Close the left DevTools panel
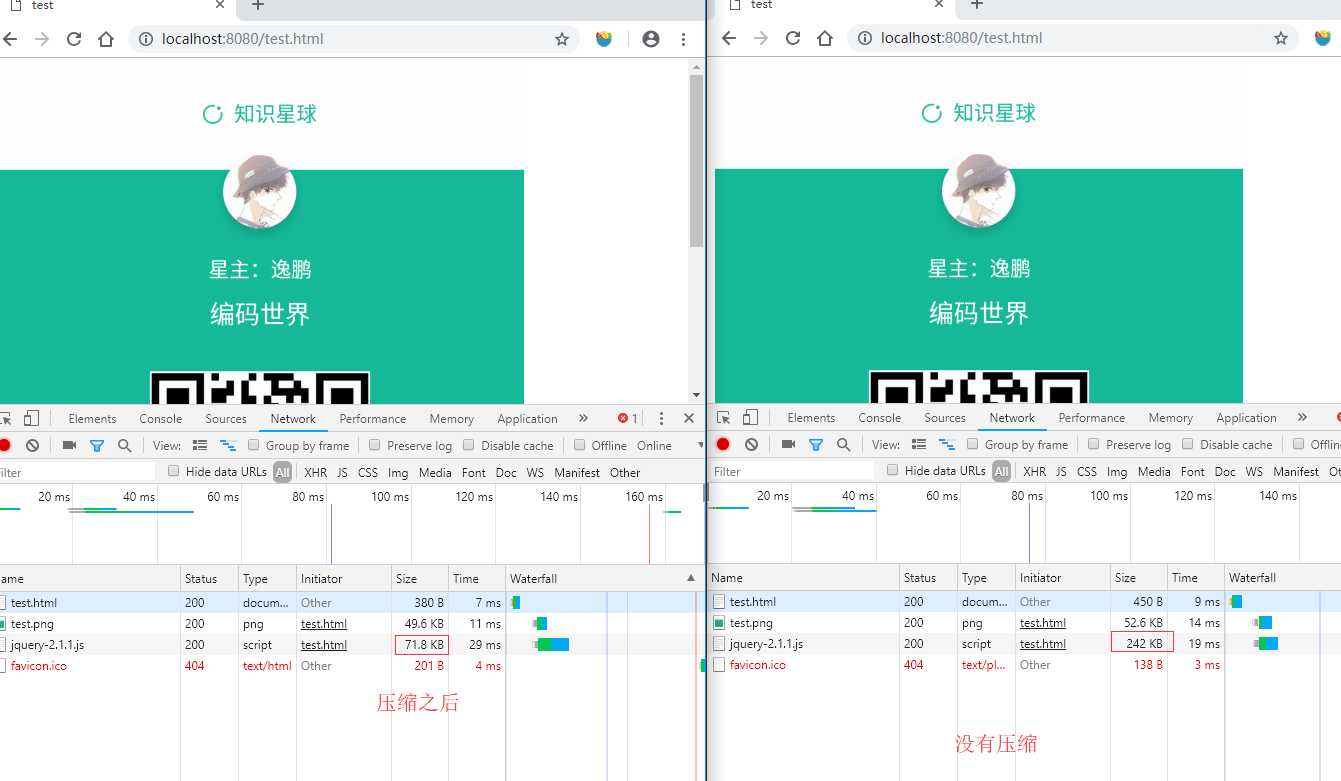1341x781 pixels. click(x=689, y=418)
